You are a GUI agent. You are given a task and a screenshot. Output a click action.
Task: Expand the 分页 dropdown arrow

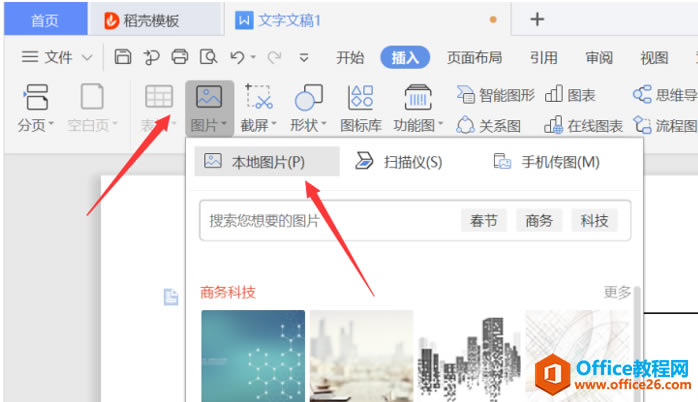[x=51, y=124]
